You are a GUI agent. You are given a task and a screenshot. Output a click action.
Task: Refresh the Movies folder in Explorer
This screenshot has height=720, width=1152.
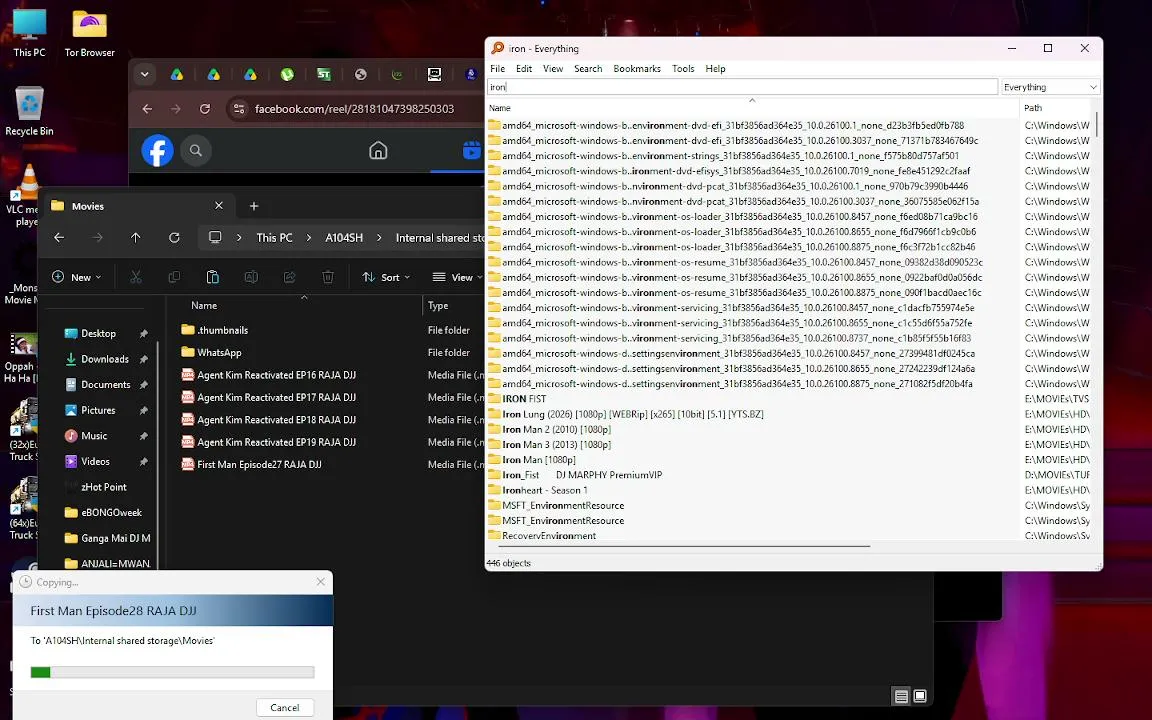174,237
